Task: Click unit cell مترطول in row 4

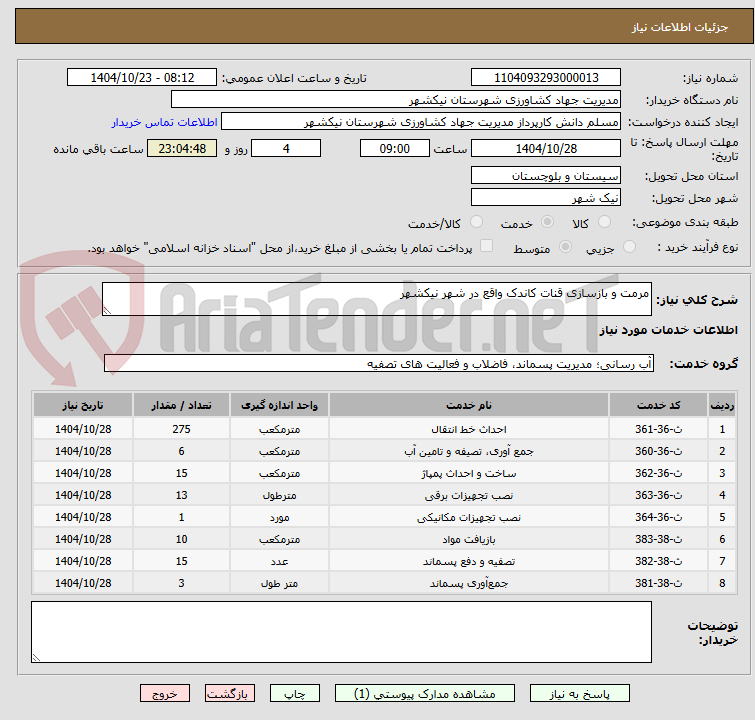Action: [x=279, y=495]
